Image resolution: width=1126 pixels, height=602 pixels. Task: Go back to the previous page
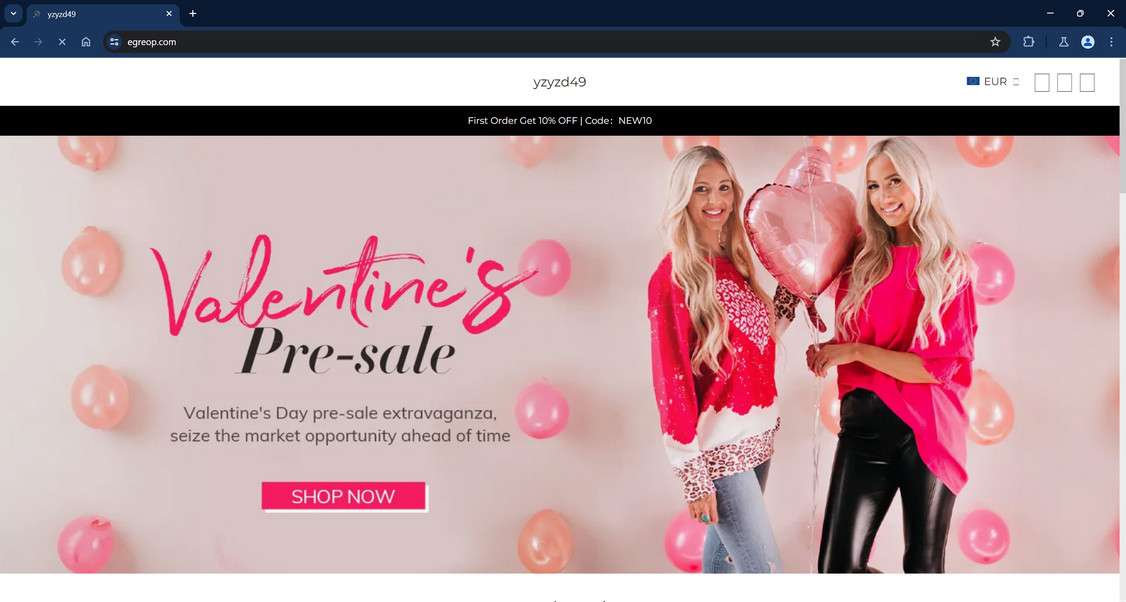click(x=14, y=42)
